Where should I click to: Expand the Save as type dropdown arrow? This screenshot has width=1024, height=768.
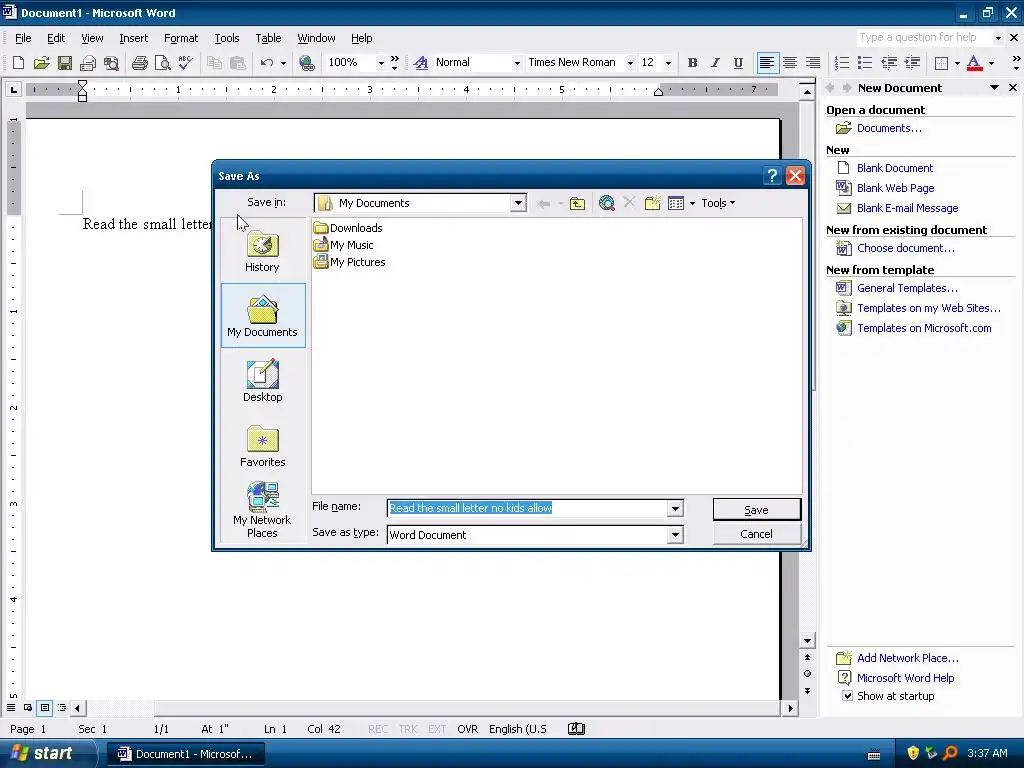tap(675, 535)
